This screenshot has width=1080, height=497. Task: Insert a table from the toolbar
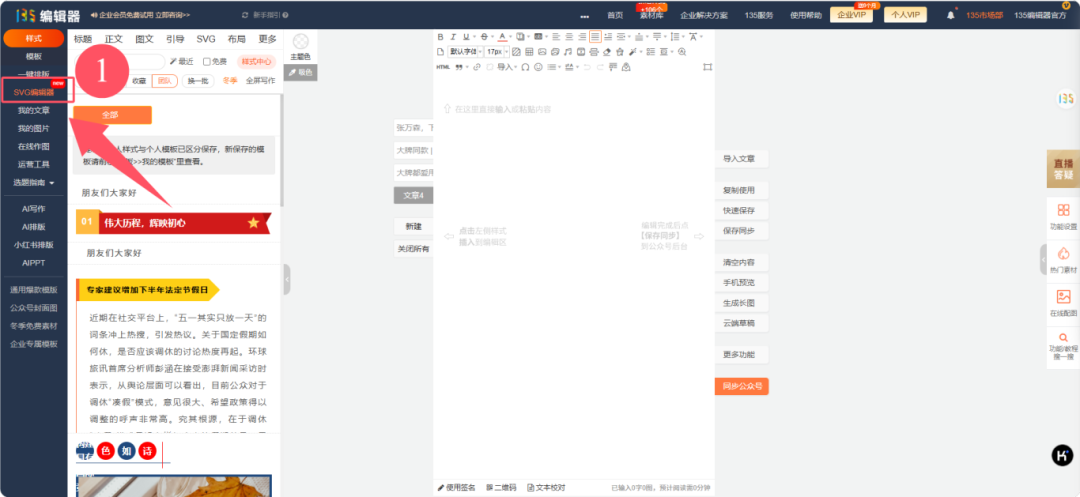point(529,52)
